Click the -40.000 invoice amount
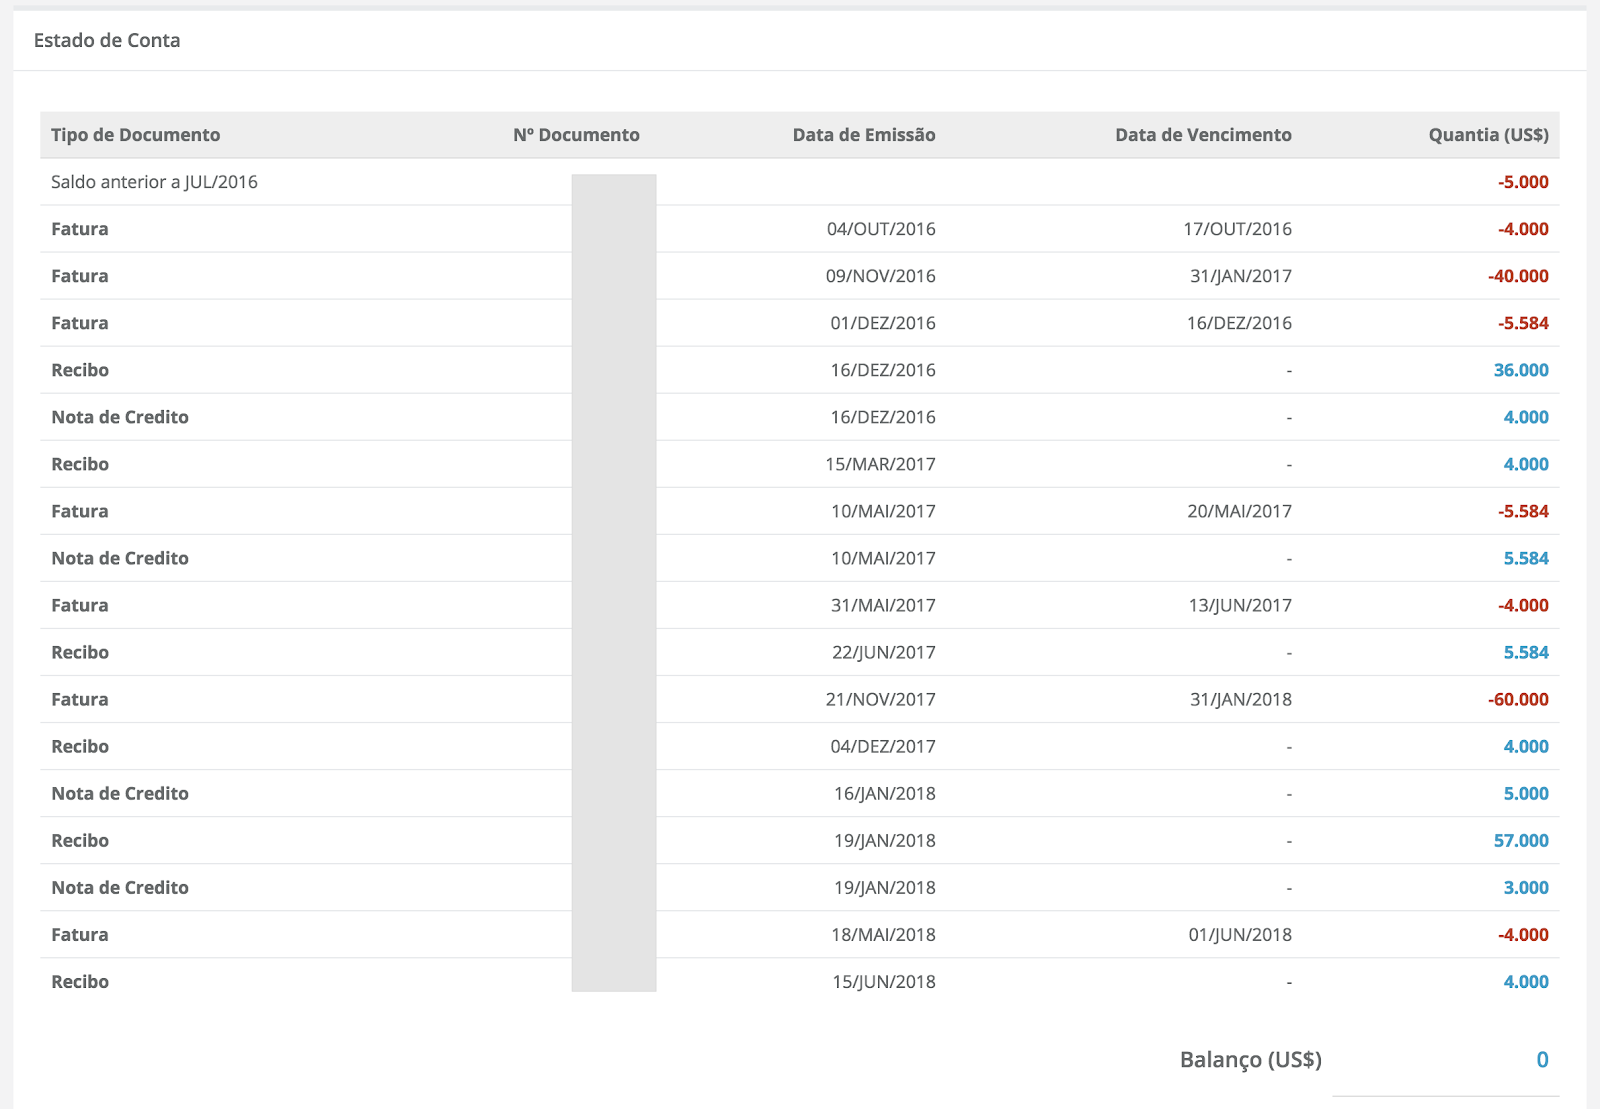 (1518, 276)
